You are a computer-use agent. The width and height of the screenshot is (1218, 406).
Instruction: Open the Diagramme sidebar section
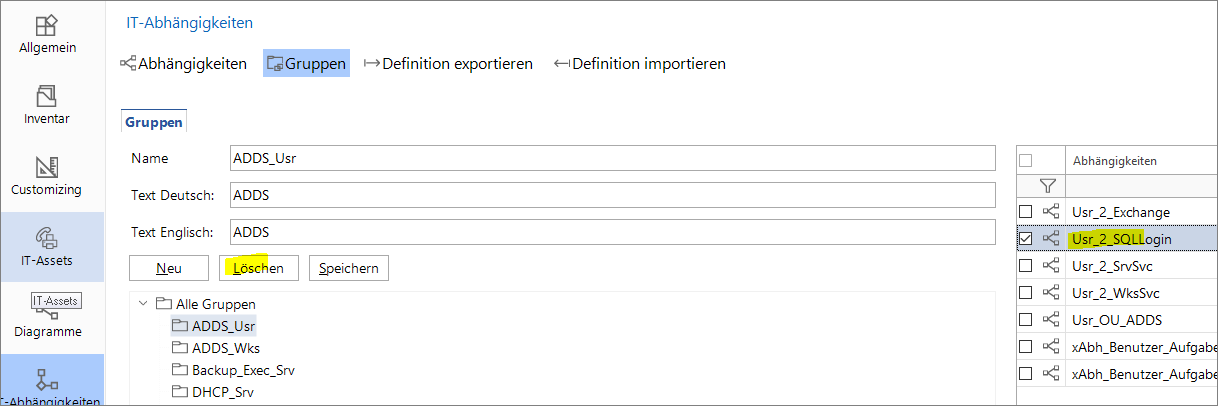pos(47,320)
